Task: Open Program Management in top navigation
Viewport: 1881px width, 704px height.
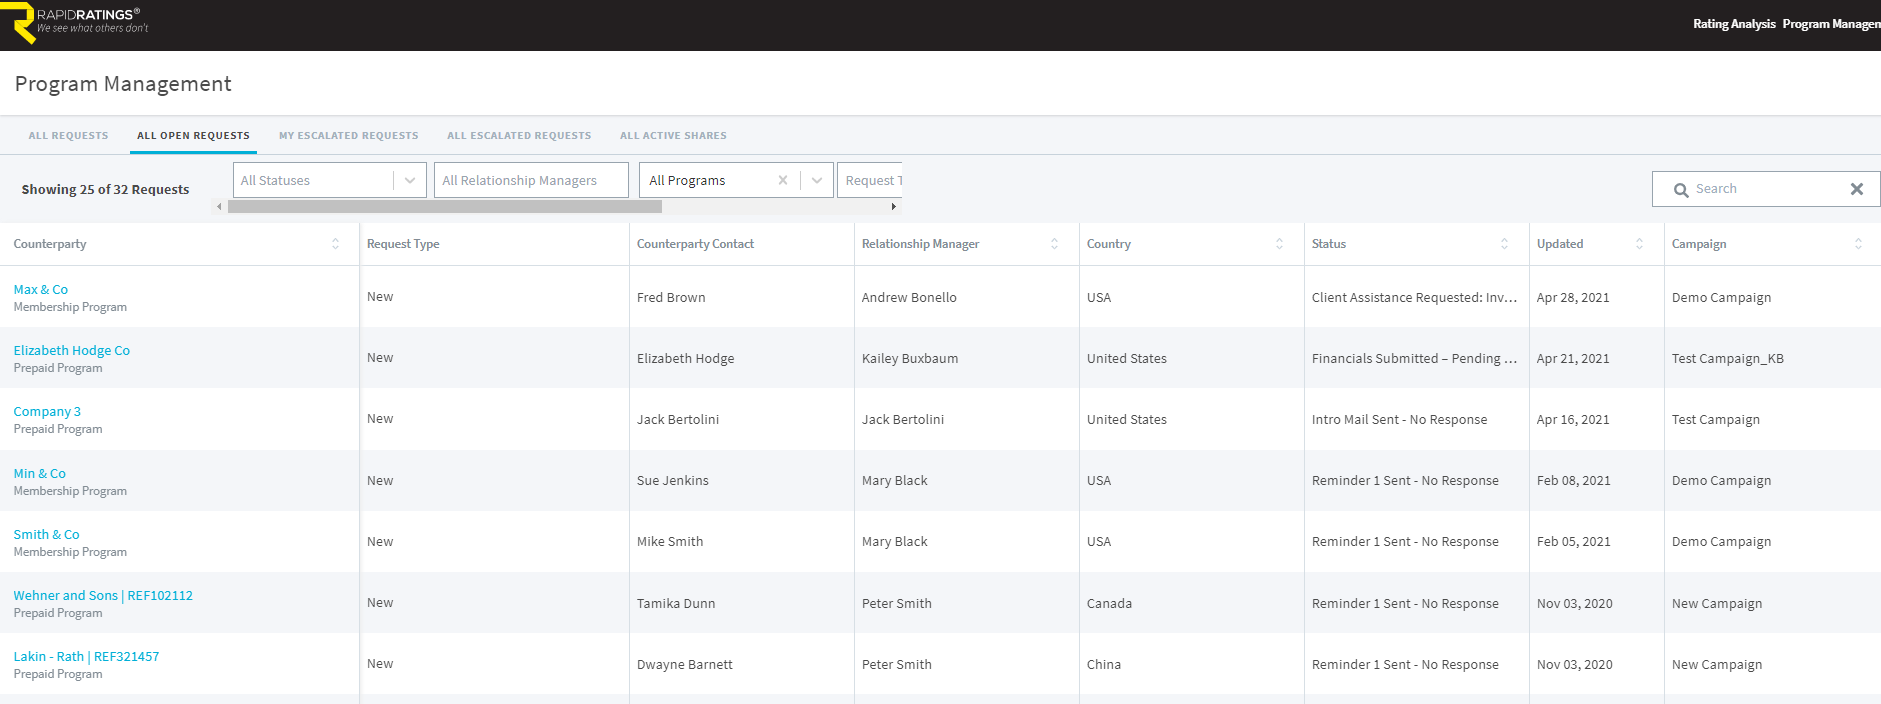Action: point(1831,24)
